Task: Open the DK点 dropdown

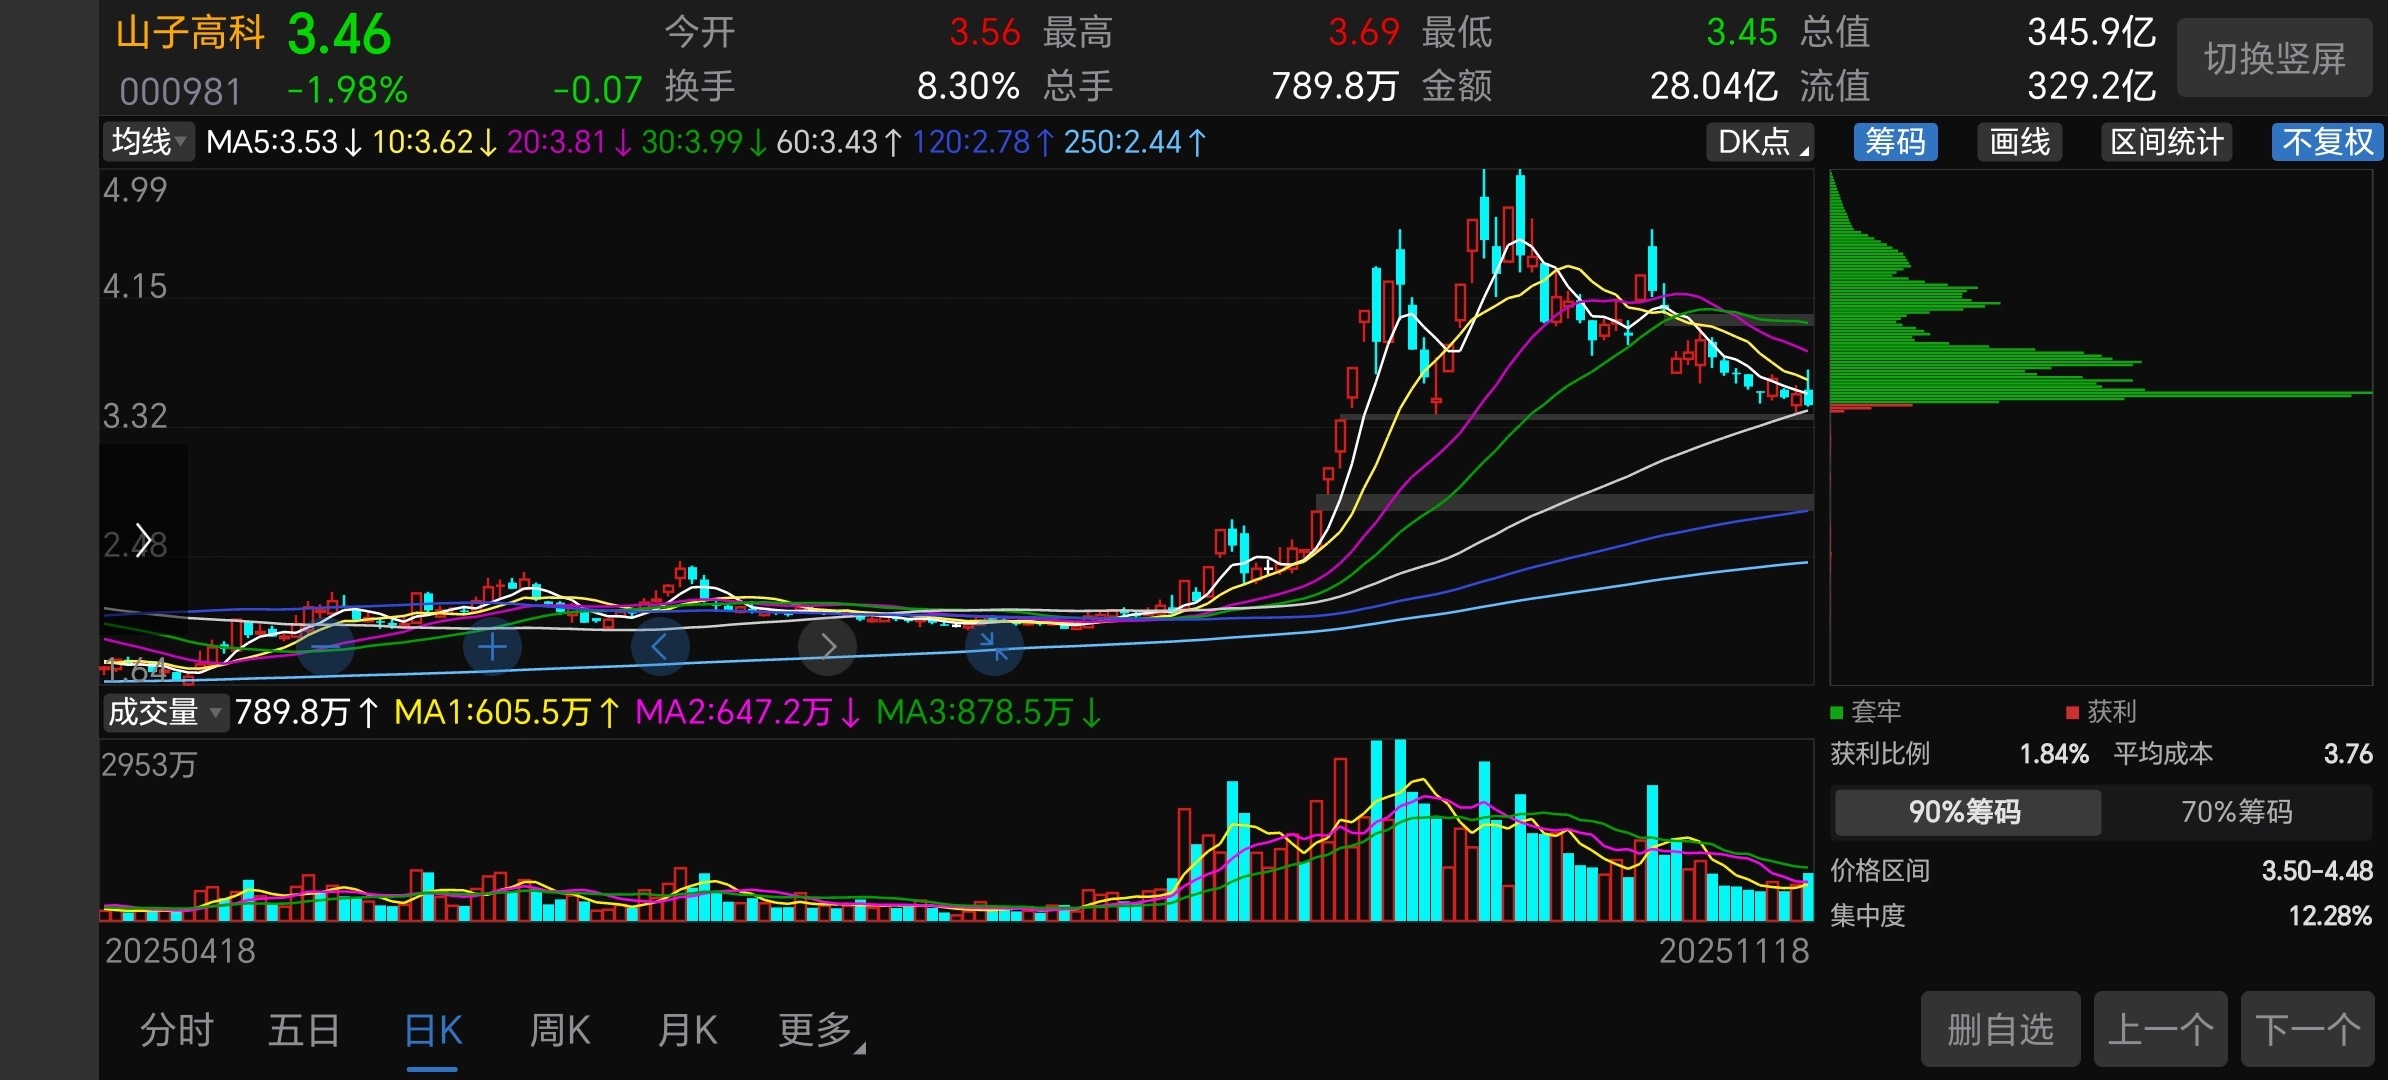Action: click(1761, 142)
